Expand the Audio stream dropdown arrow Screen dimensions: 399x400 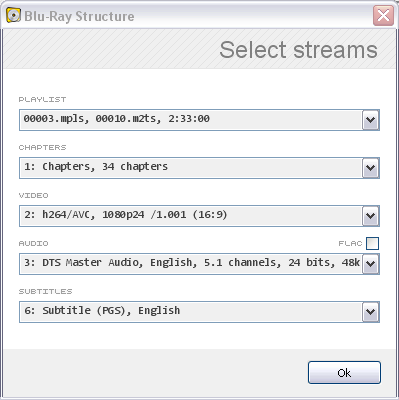pyautogui.click(x=371, y=264)
